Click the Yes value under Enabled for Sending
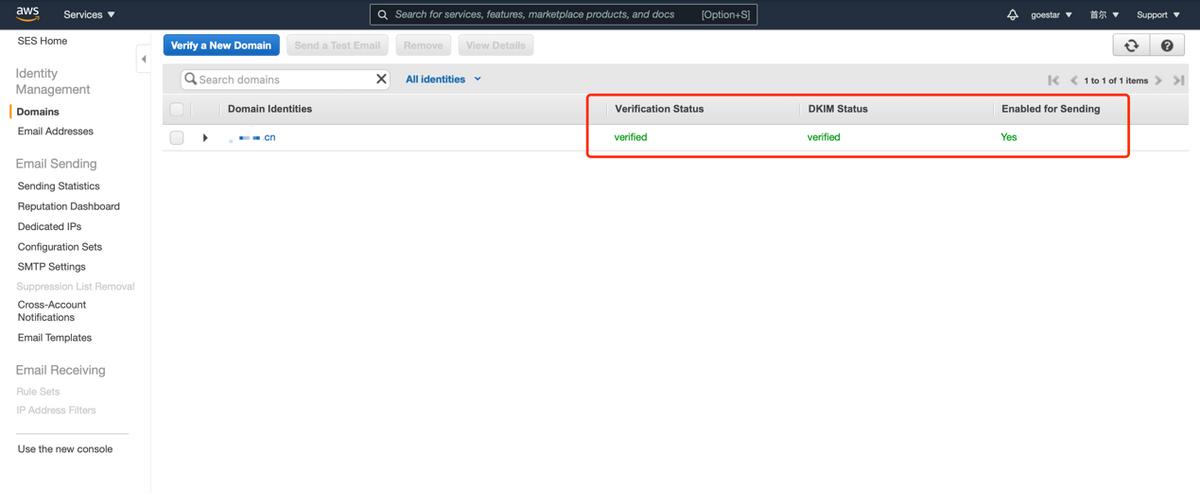Viewport: 1200px width, 493px height. click(1009, 137)
